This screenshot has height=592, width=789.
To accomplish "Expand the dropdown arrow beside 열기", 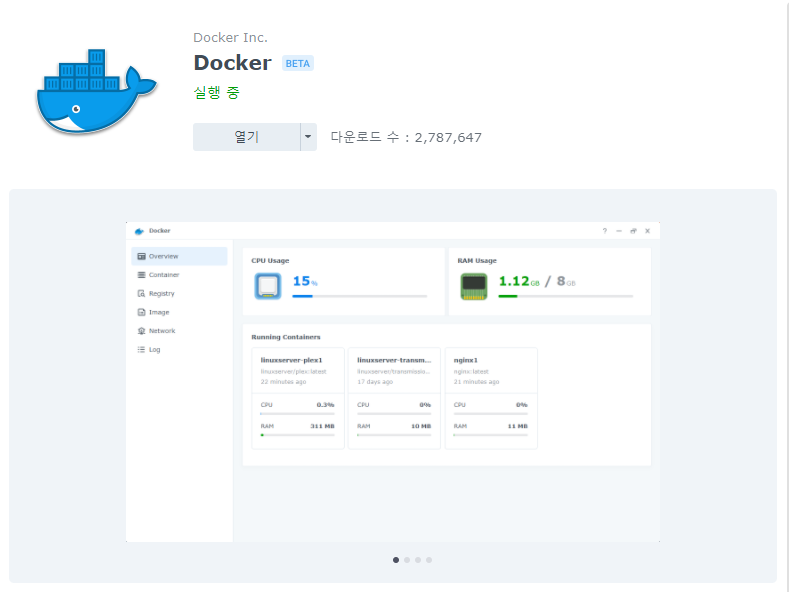I will pyautogui.click(x=308, y=137).
